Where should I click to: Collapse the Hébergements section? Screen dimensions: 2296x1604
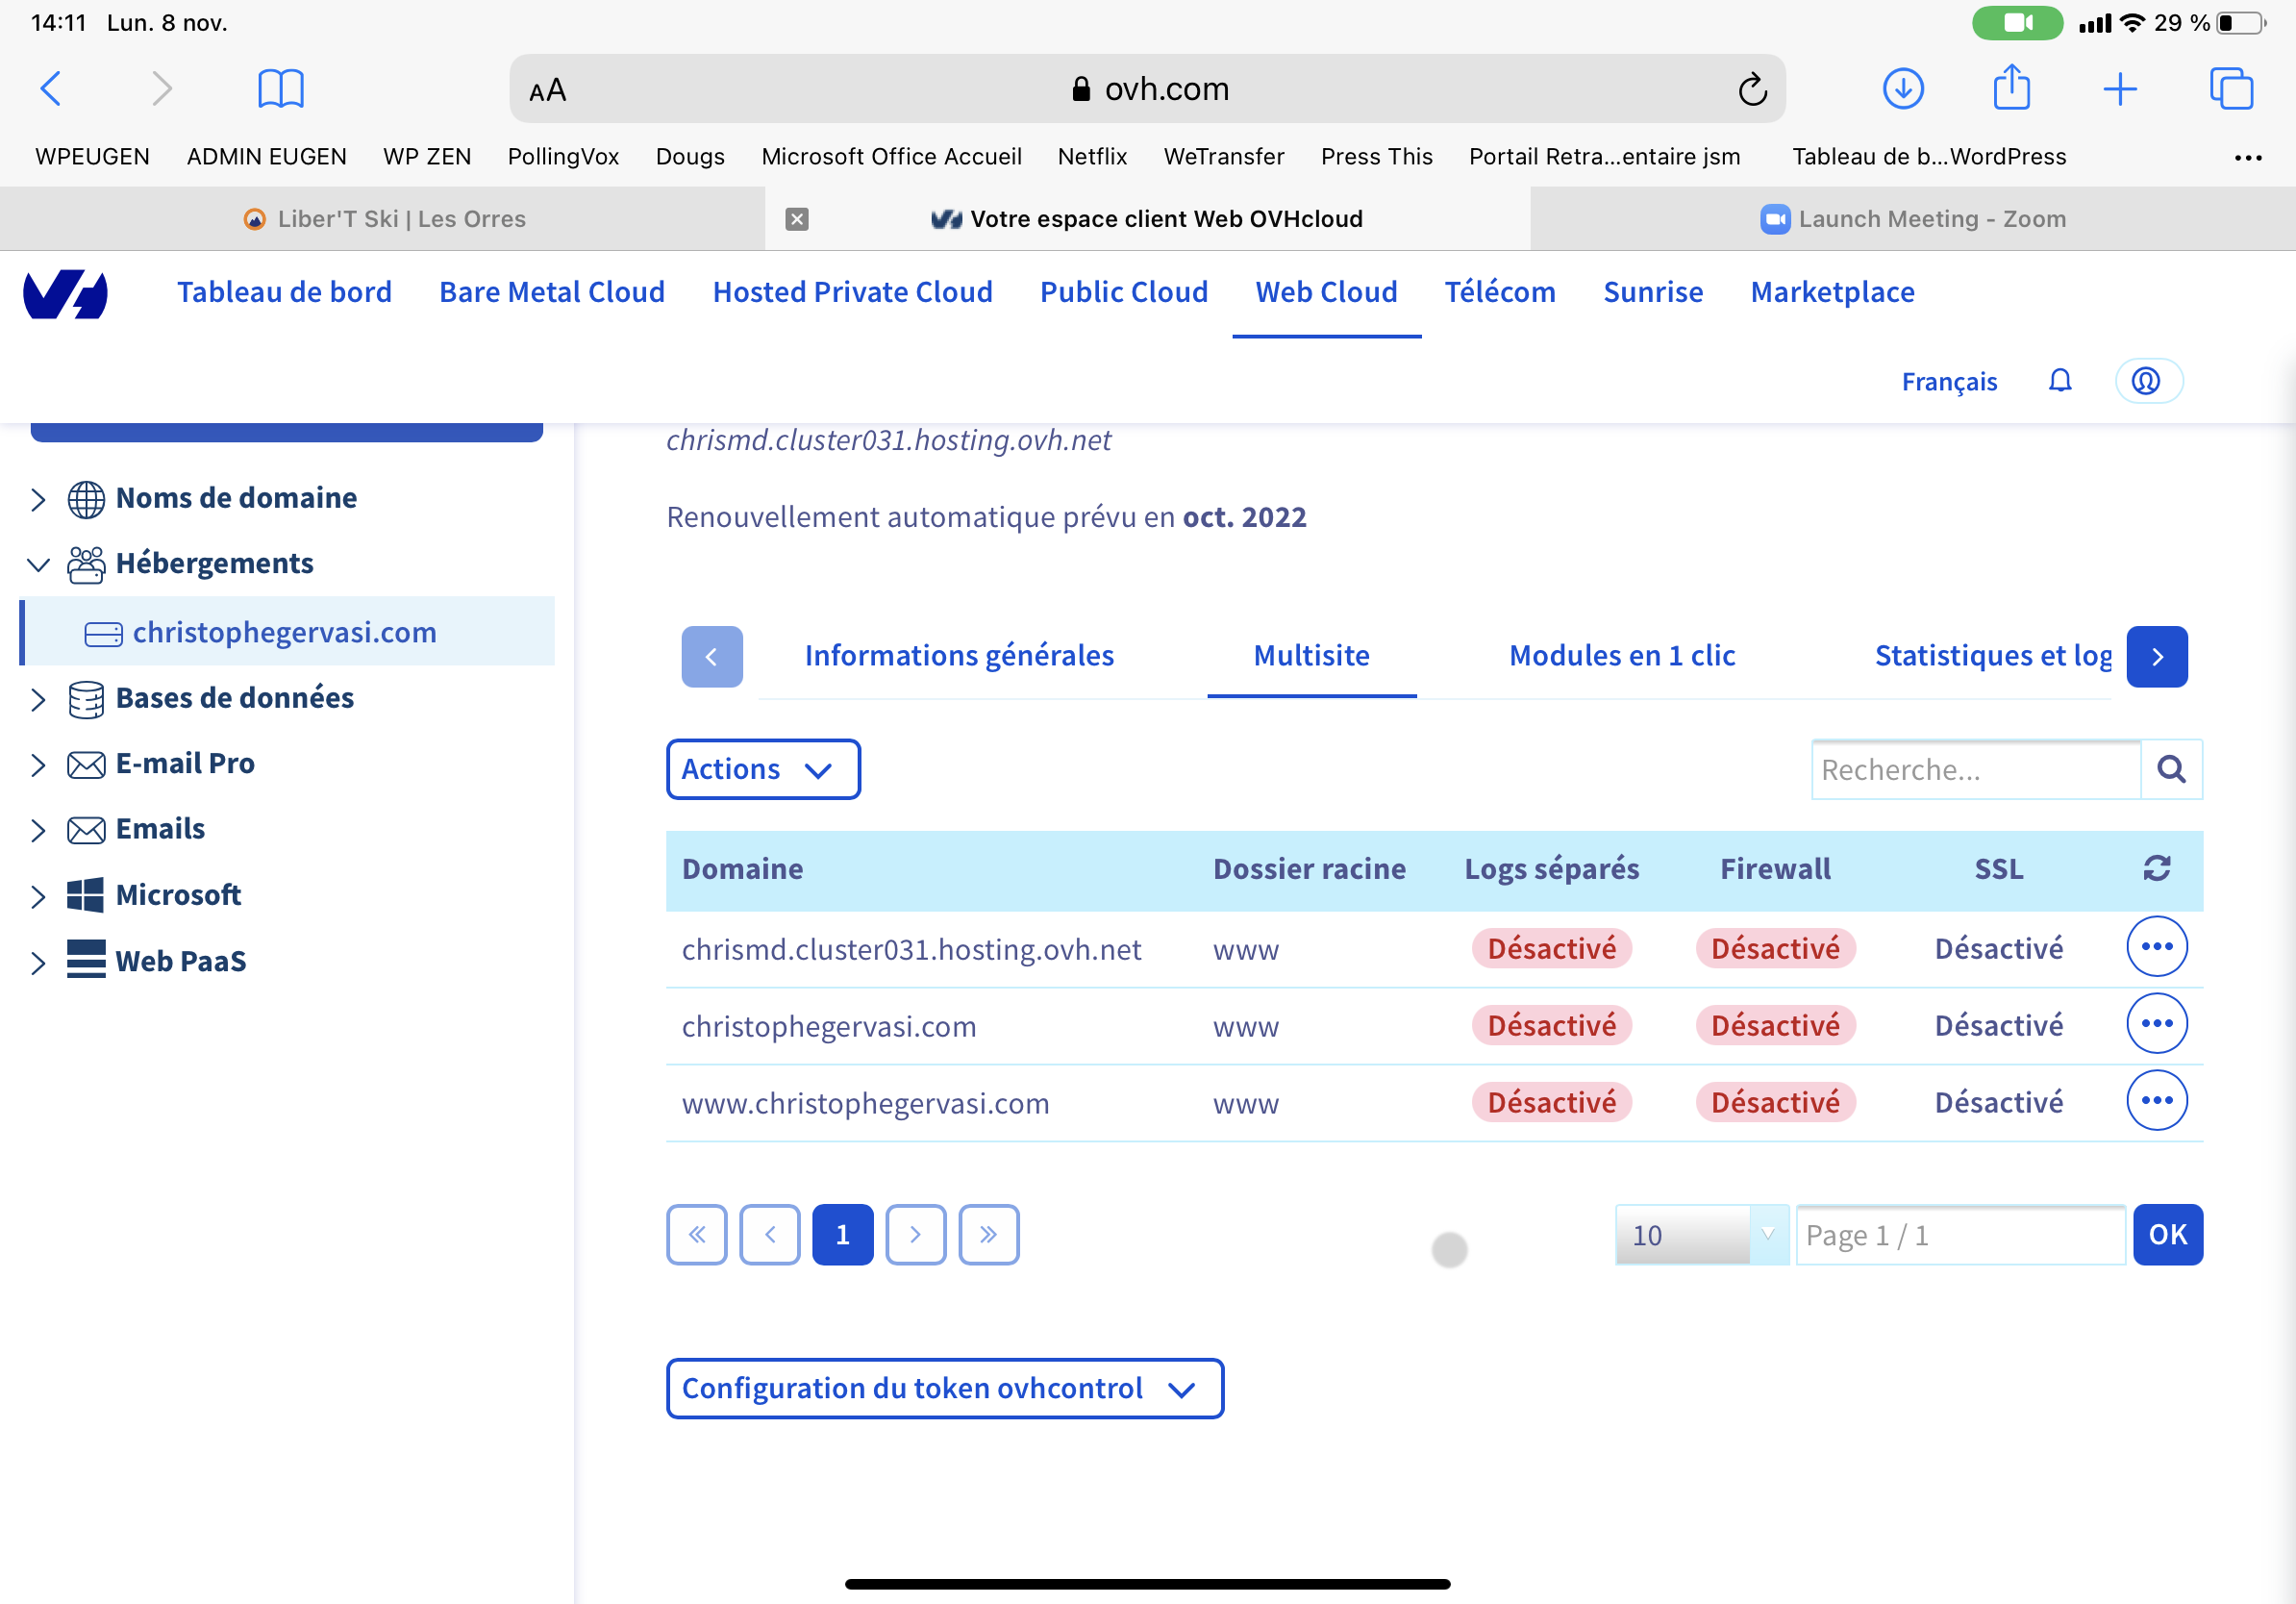(x=38, y=564)
